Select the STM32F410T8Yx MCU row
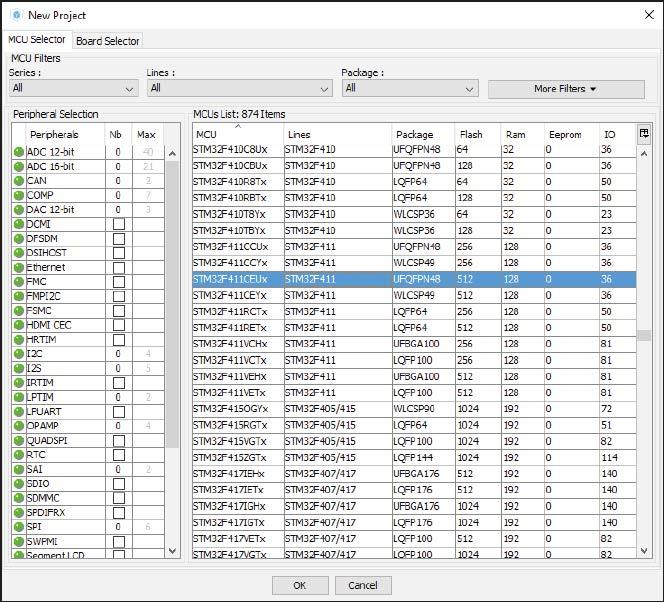Image resolution: width=664 pixels, height=602 pixels. [x=414, y=214]
